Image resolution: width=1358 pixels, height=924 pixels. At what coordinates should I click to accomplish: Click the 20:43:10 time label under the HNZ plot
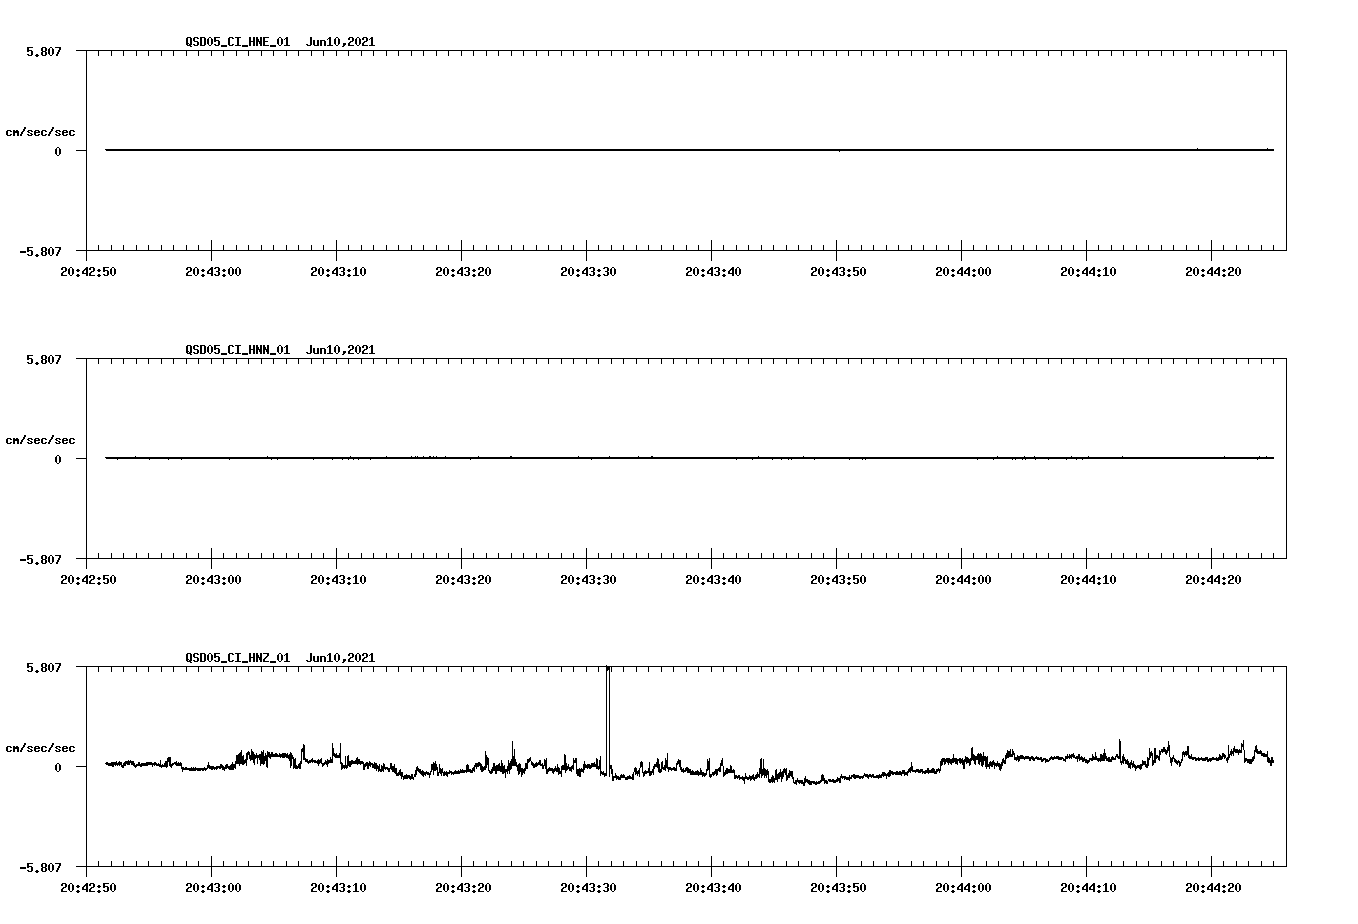pyautogui.click(x=338, y=887)
